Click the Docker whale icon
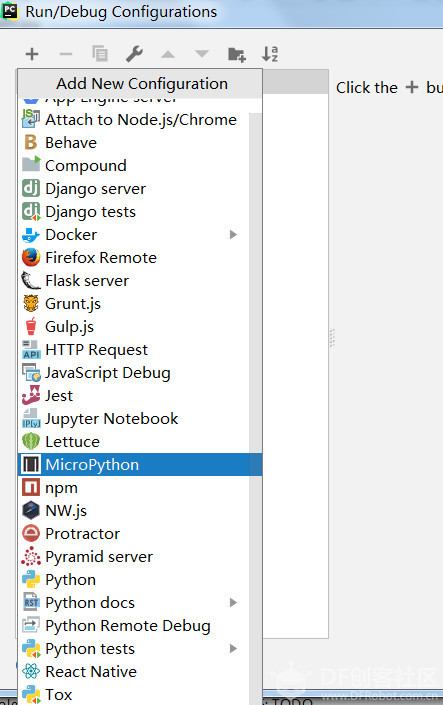The height and width of the screenshot is (705, 443). pos(31,235)
